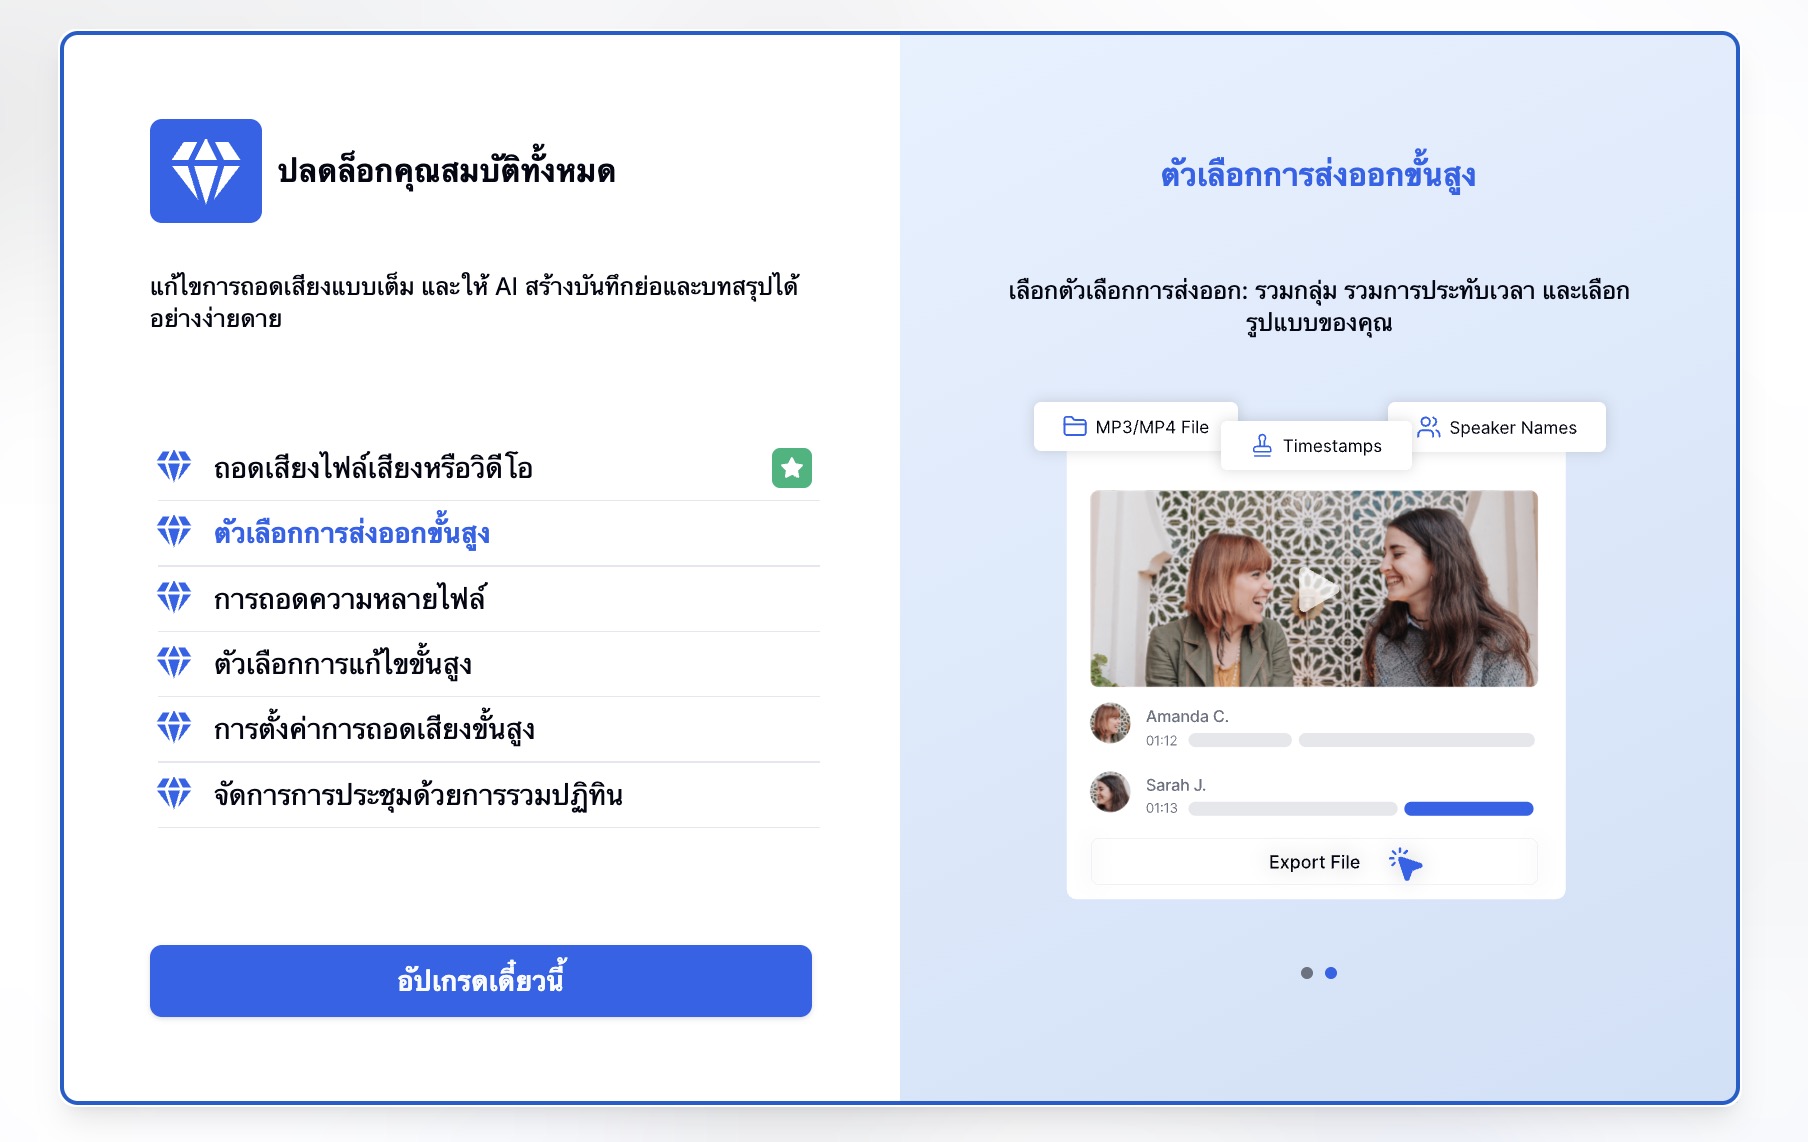Viewport: 1808px width, 1142px height.
Task: Select the ตัวเลือกการแก้ไขขั้นสูง feature item
Action: [488, 664]
